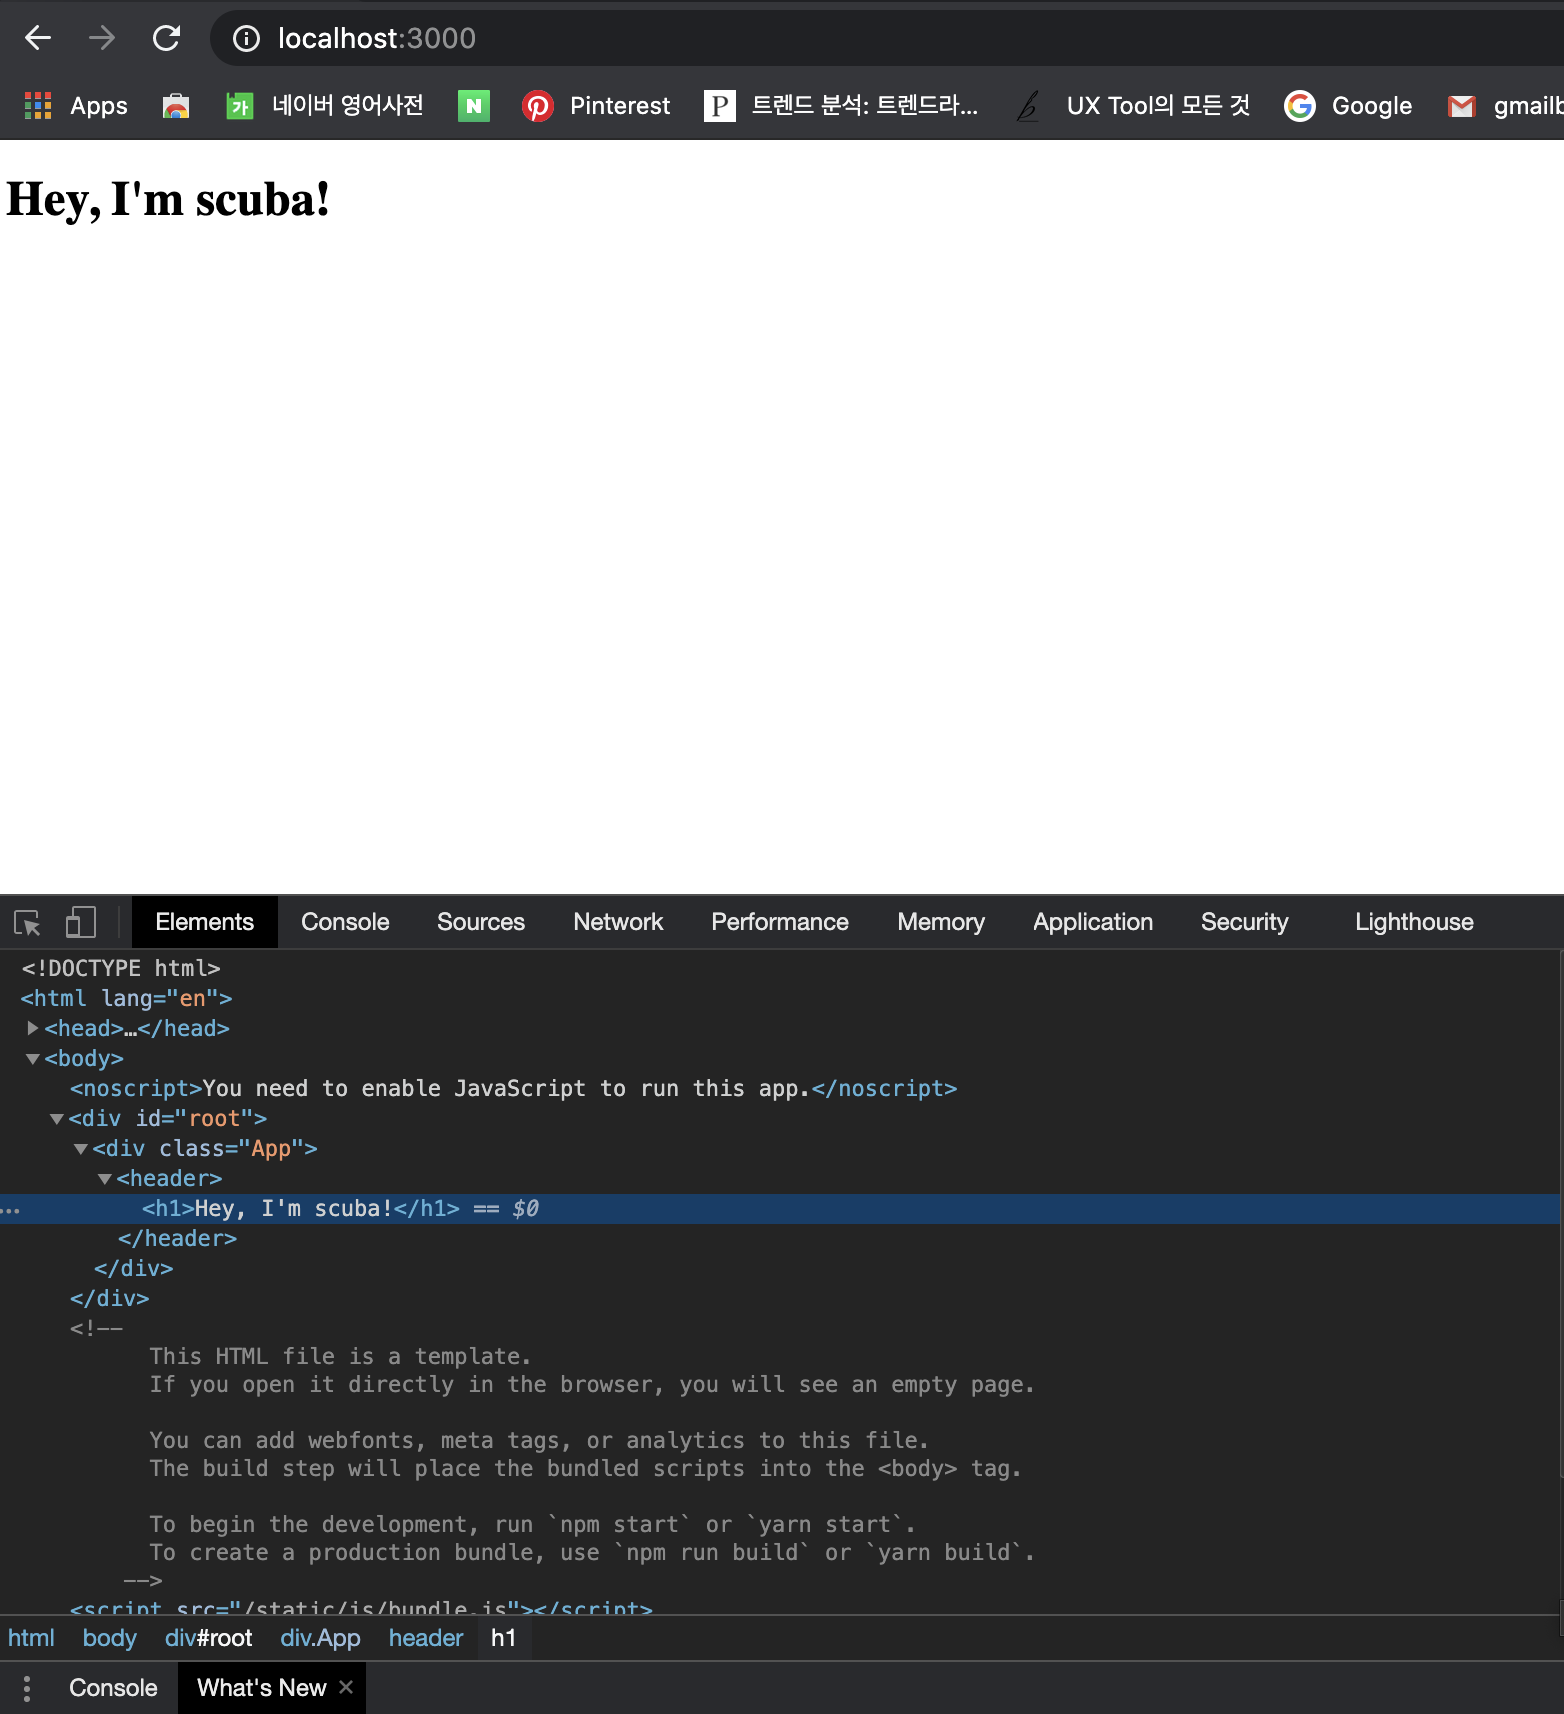Click div.App in the breadcrumb bar
The image size is (1564, 1714).
click(320, 1638)
